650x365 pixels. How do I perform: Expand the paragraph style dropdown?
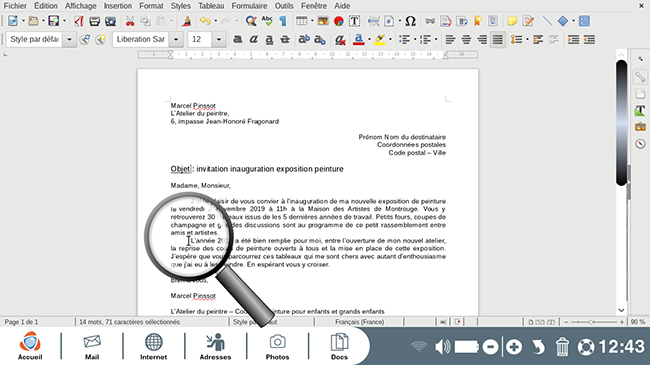click(69, 39)
